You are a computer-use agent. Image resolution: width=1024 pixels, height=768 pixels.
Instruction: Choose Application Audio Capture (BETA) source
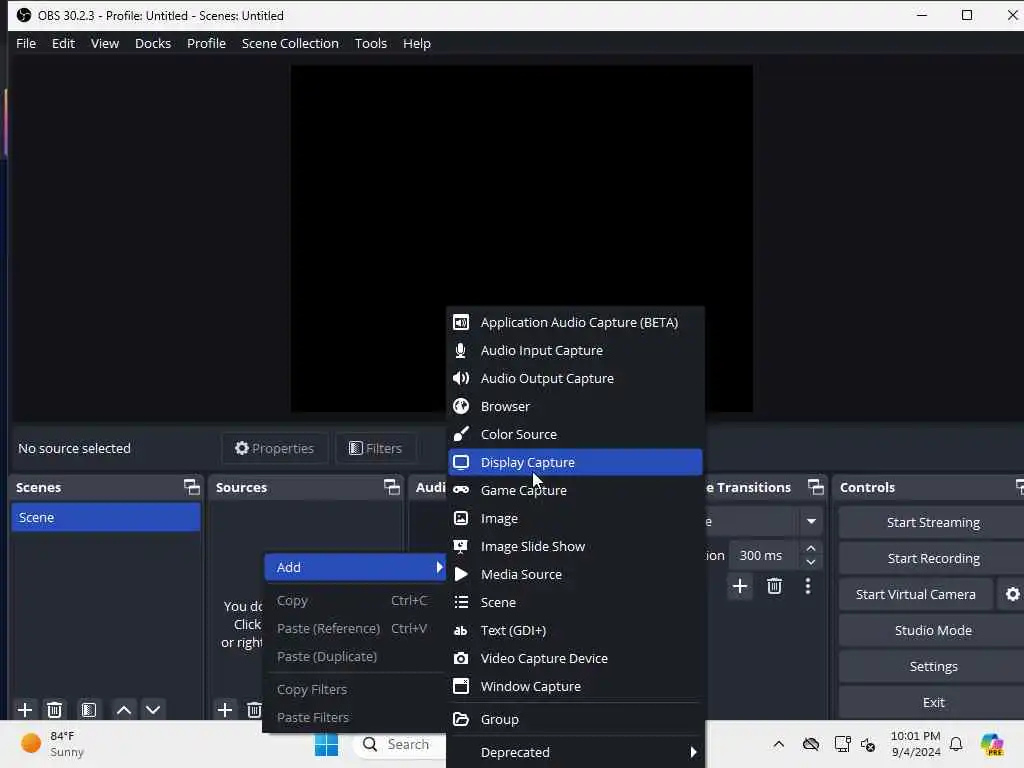pos(575,322)
